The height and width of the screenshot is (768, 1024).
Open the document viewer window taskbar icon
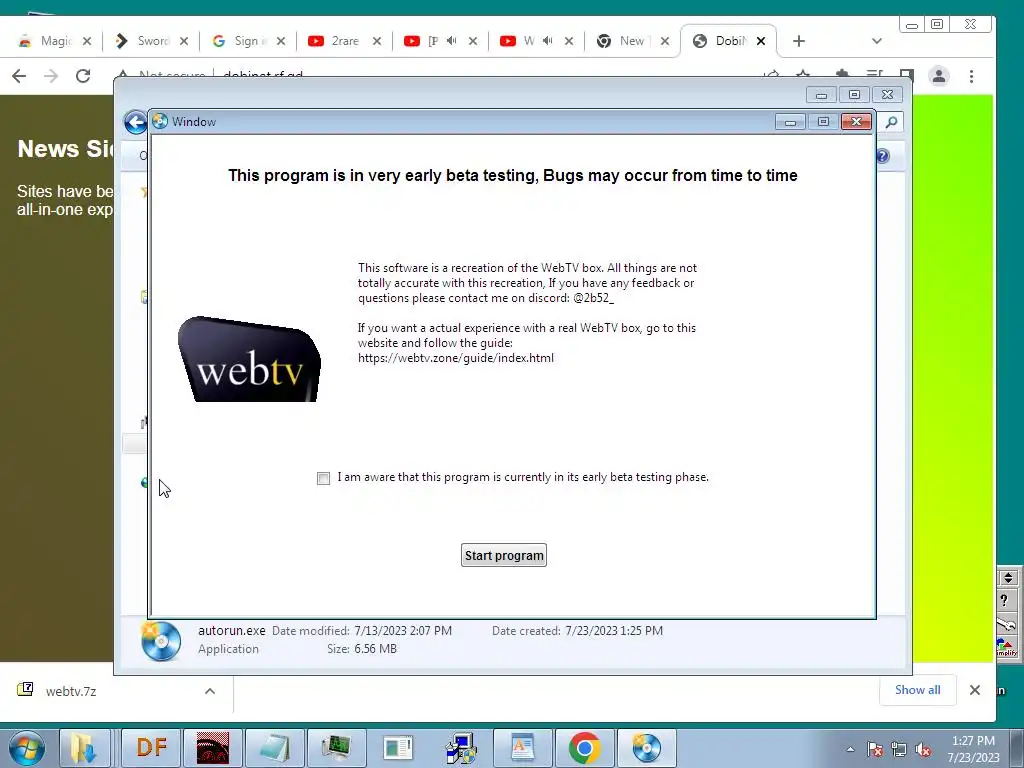pyautogui.click(x=398, y=748)
